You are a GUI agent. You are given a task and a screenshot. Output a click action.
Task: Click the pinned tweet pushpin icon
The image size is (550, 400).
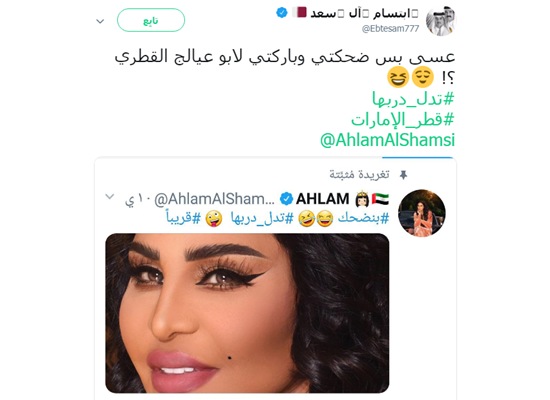point(403,175)
